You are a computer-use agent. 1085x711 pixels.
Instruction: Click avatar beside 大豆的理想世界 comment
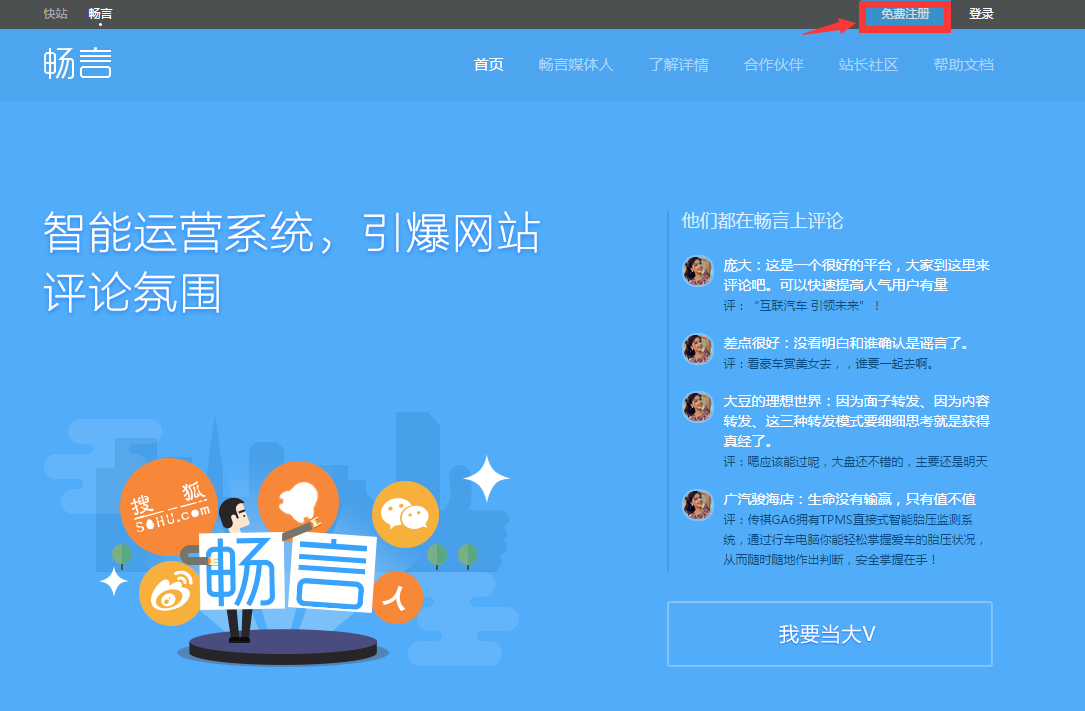(697, 406)
